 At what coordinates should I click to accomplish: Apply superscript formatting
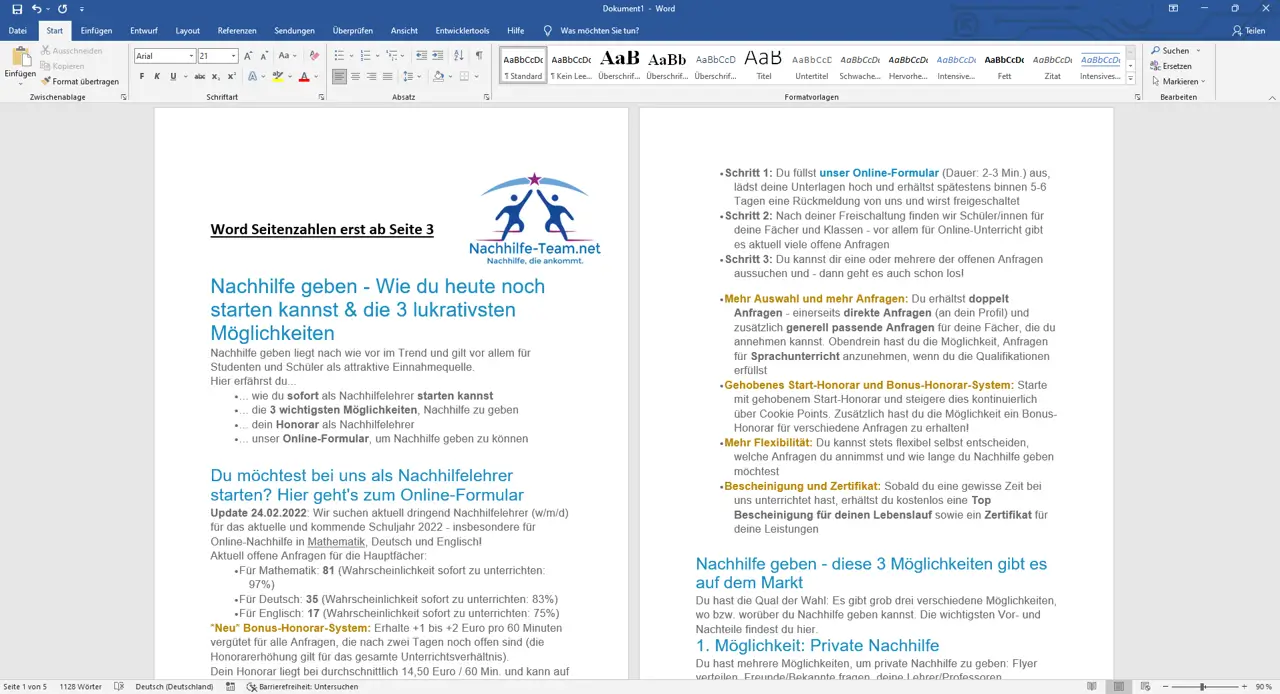click(x=232, y=76)
